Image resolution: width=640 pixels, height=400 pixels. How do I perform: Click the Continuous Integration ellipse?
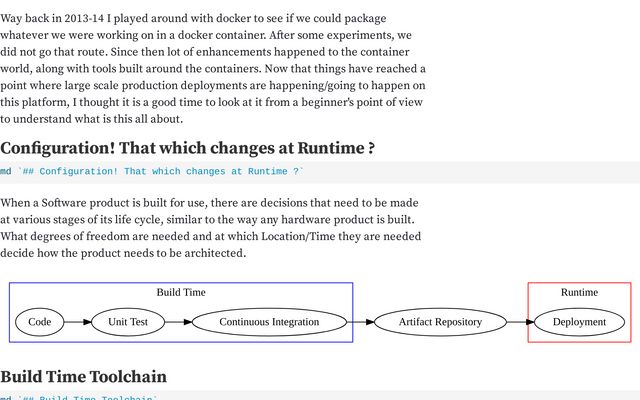pyautogui.click(x=269, y=322)
